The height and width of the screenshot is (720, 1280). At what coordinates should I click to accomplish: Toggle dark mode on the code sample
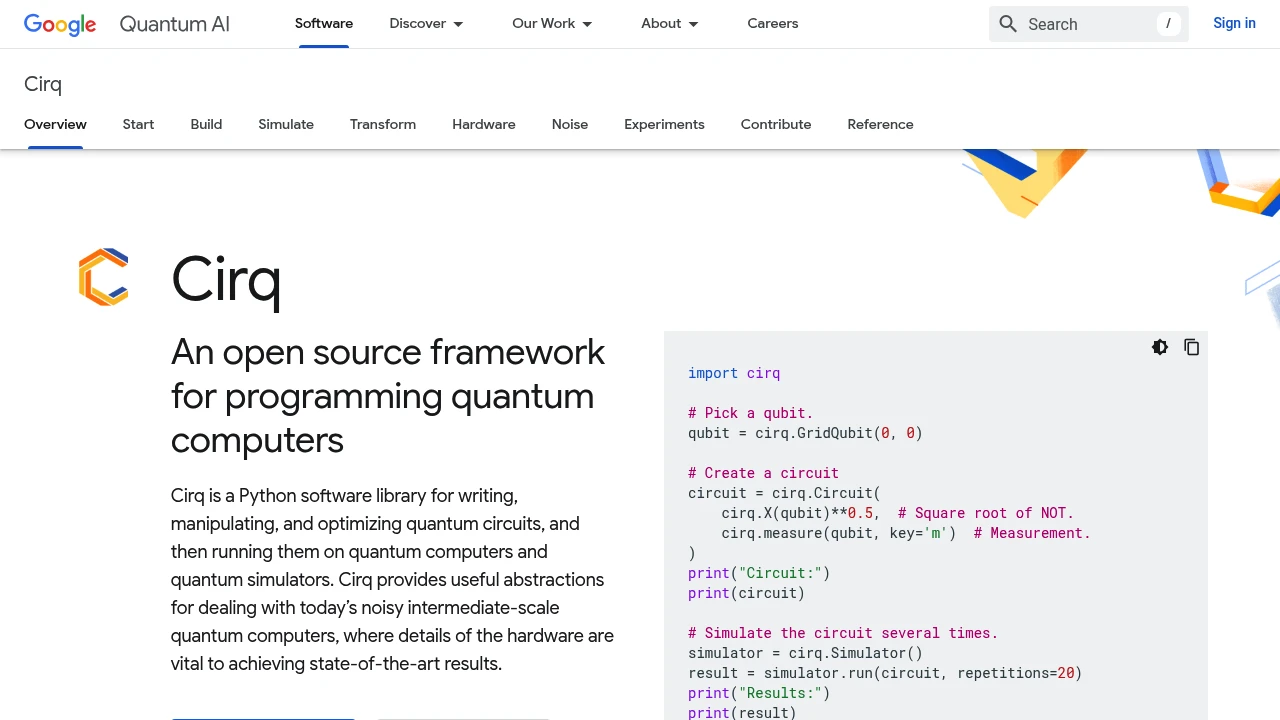tap(1160, 347)
